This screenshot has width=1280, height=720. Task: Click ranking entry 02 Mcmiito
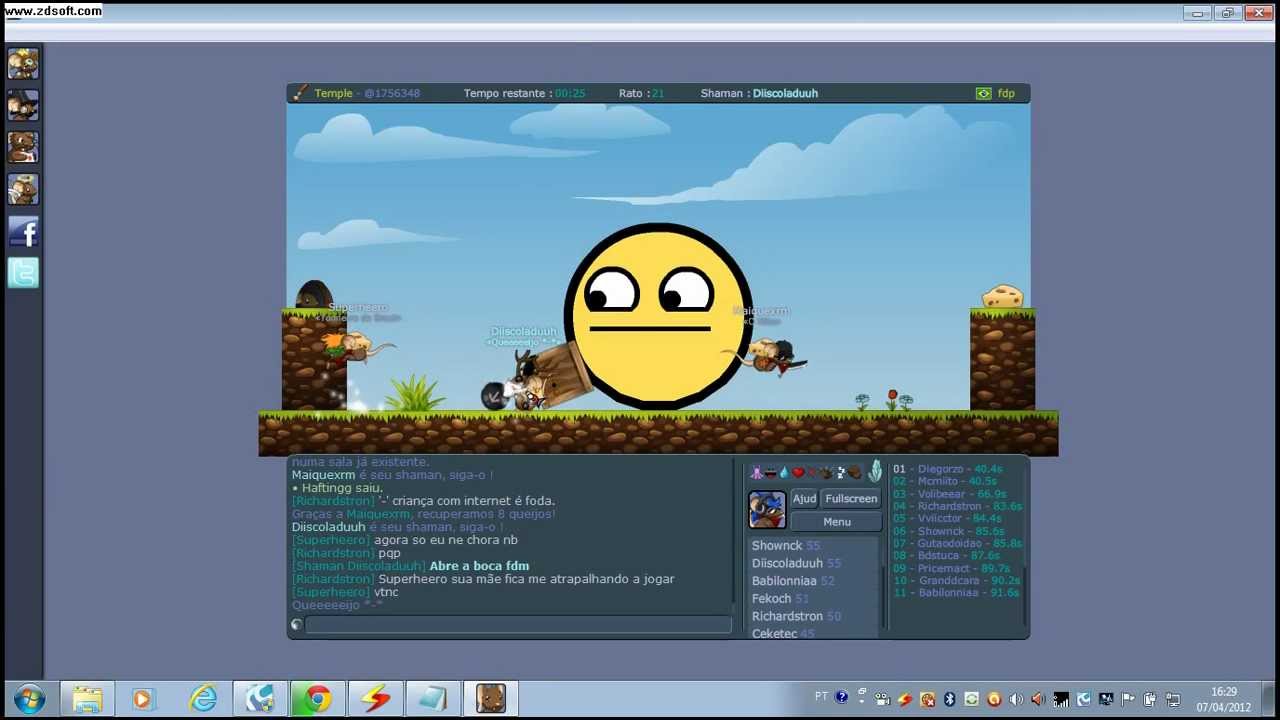[x=945, y=481]
